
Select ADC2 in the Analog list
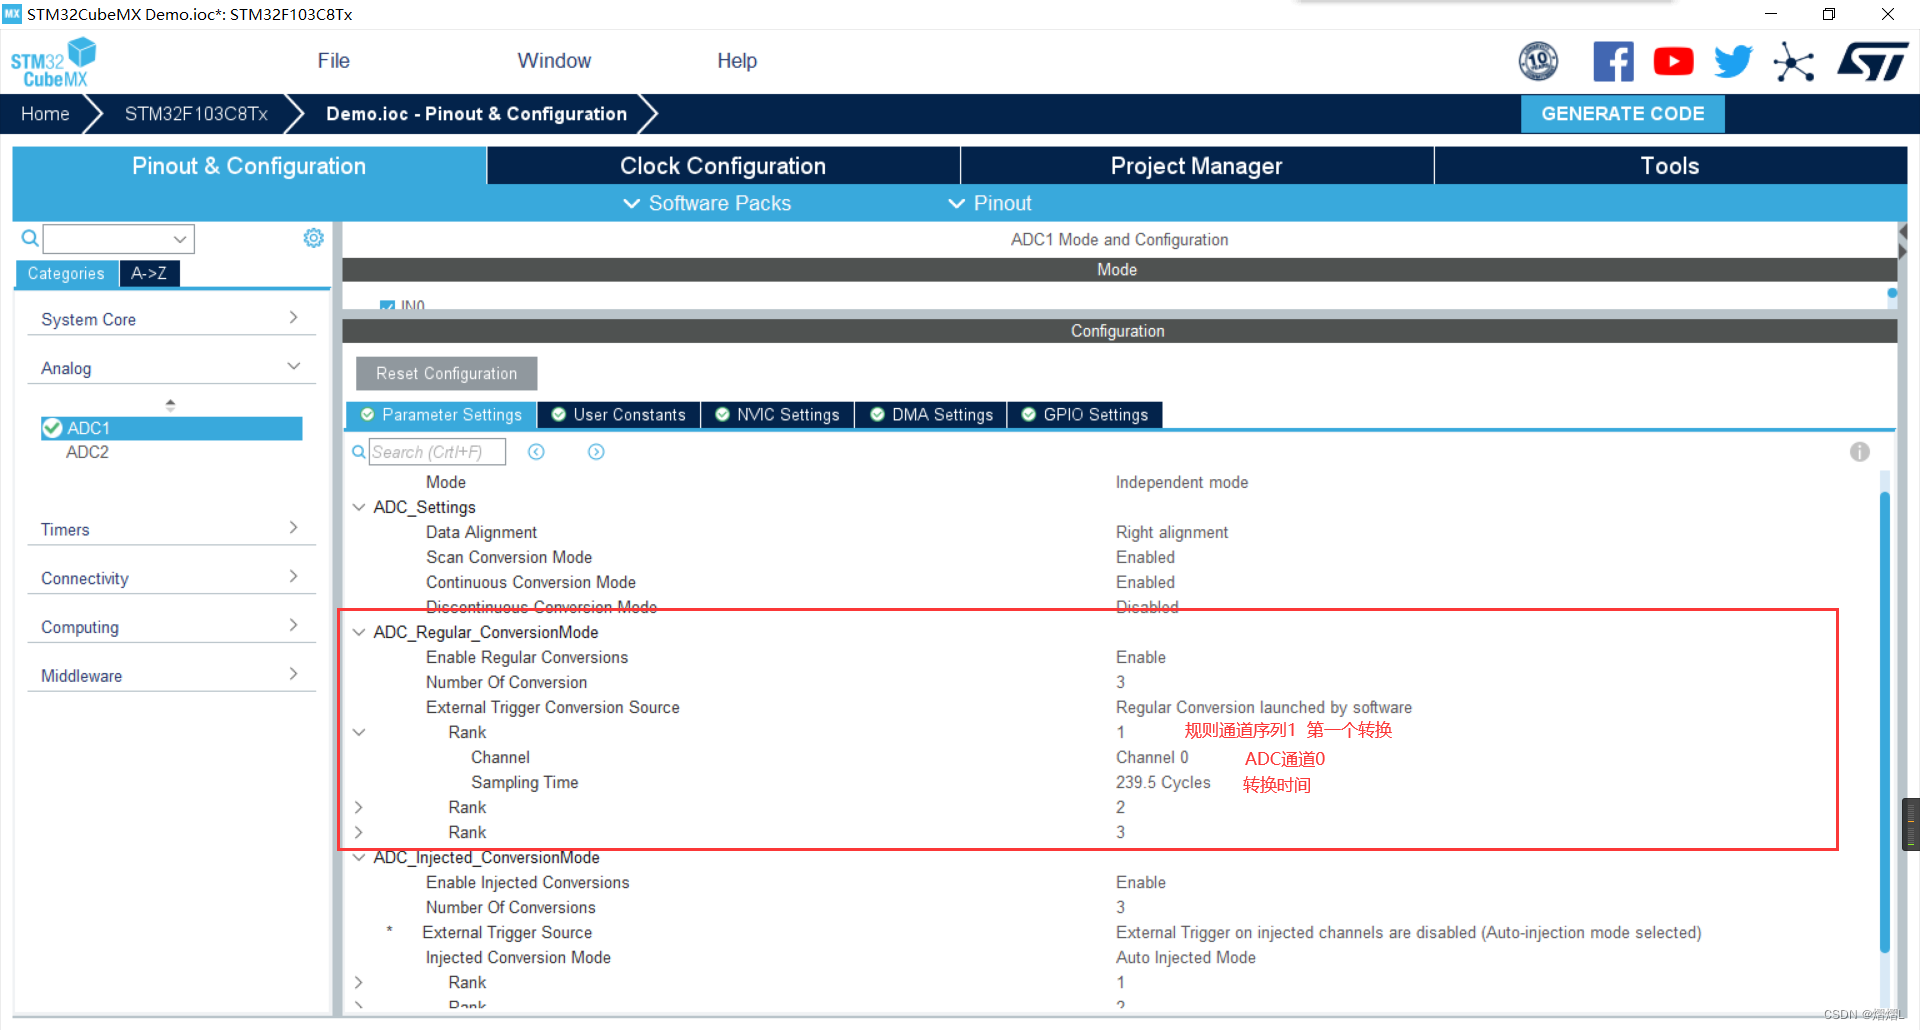pos(87,452)
